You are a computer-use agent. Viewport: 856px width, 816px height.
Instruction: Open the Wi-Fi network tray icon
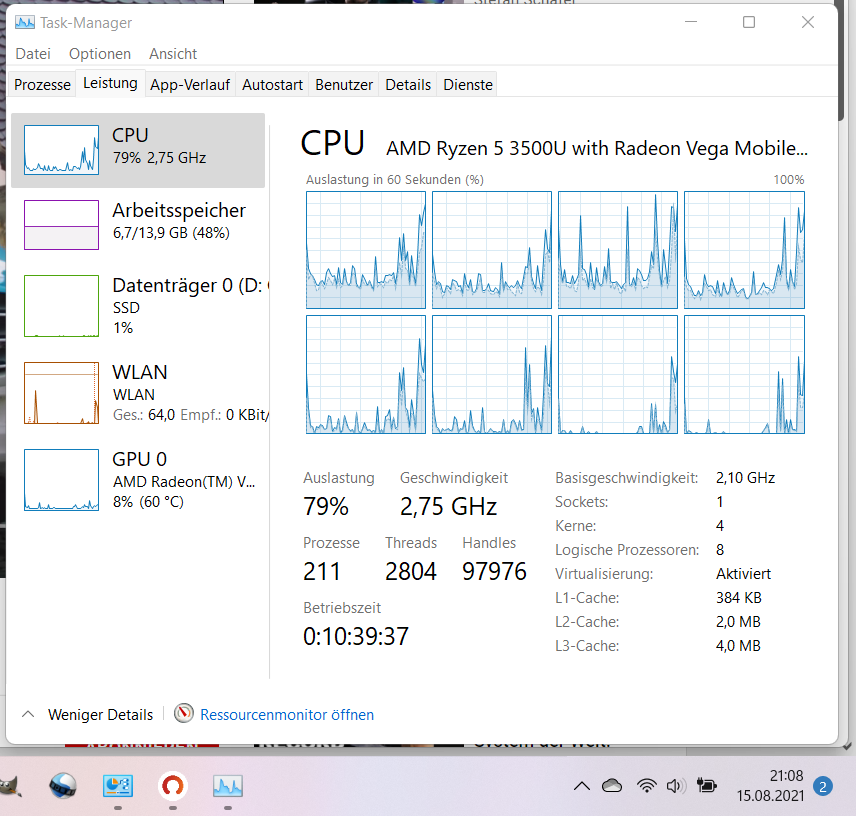(646, 787)
